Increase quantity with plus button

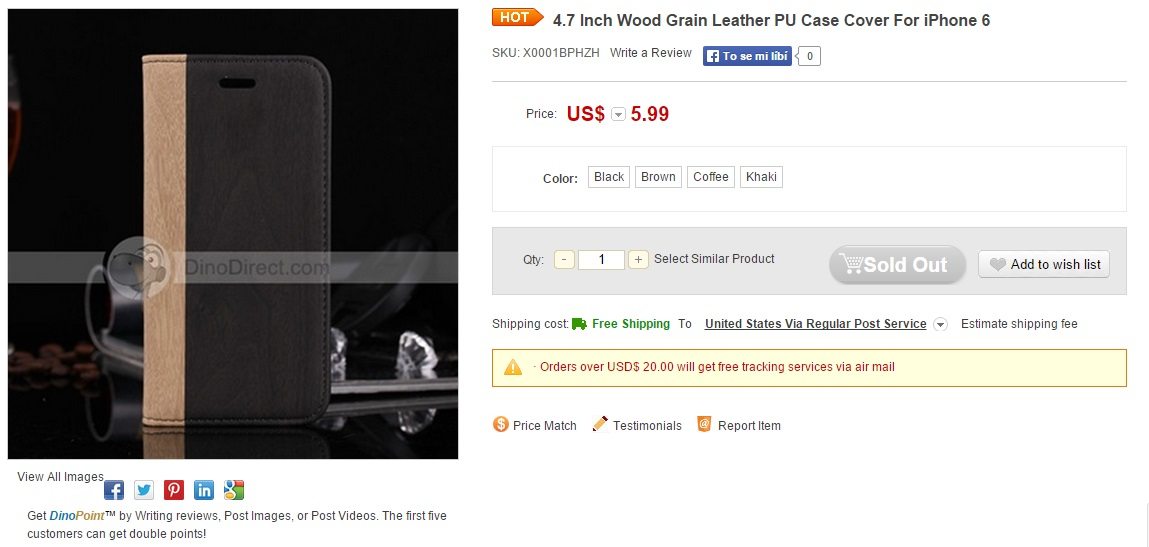[x=638, y=260]
